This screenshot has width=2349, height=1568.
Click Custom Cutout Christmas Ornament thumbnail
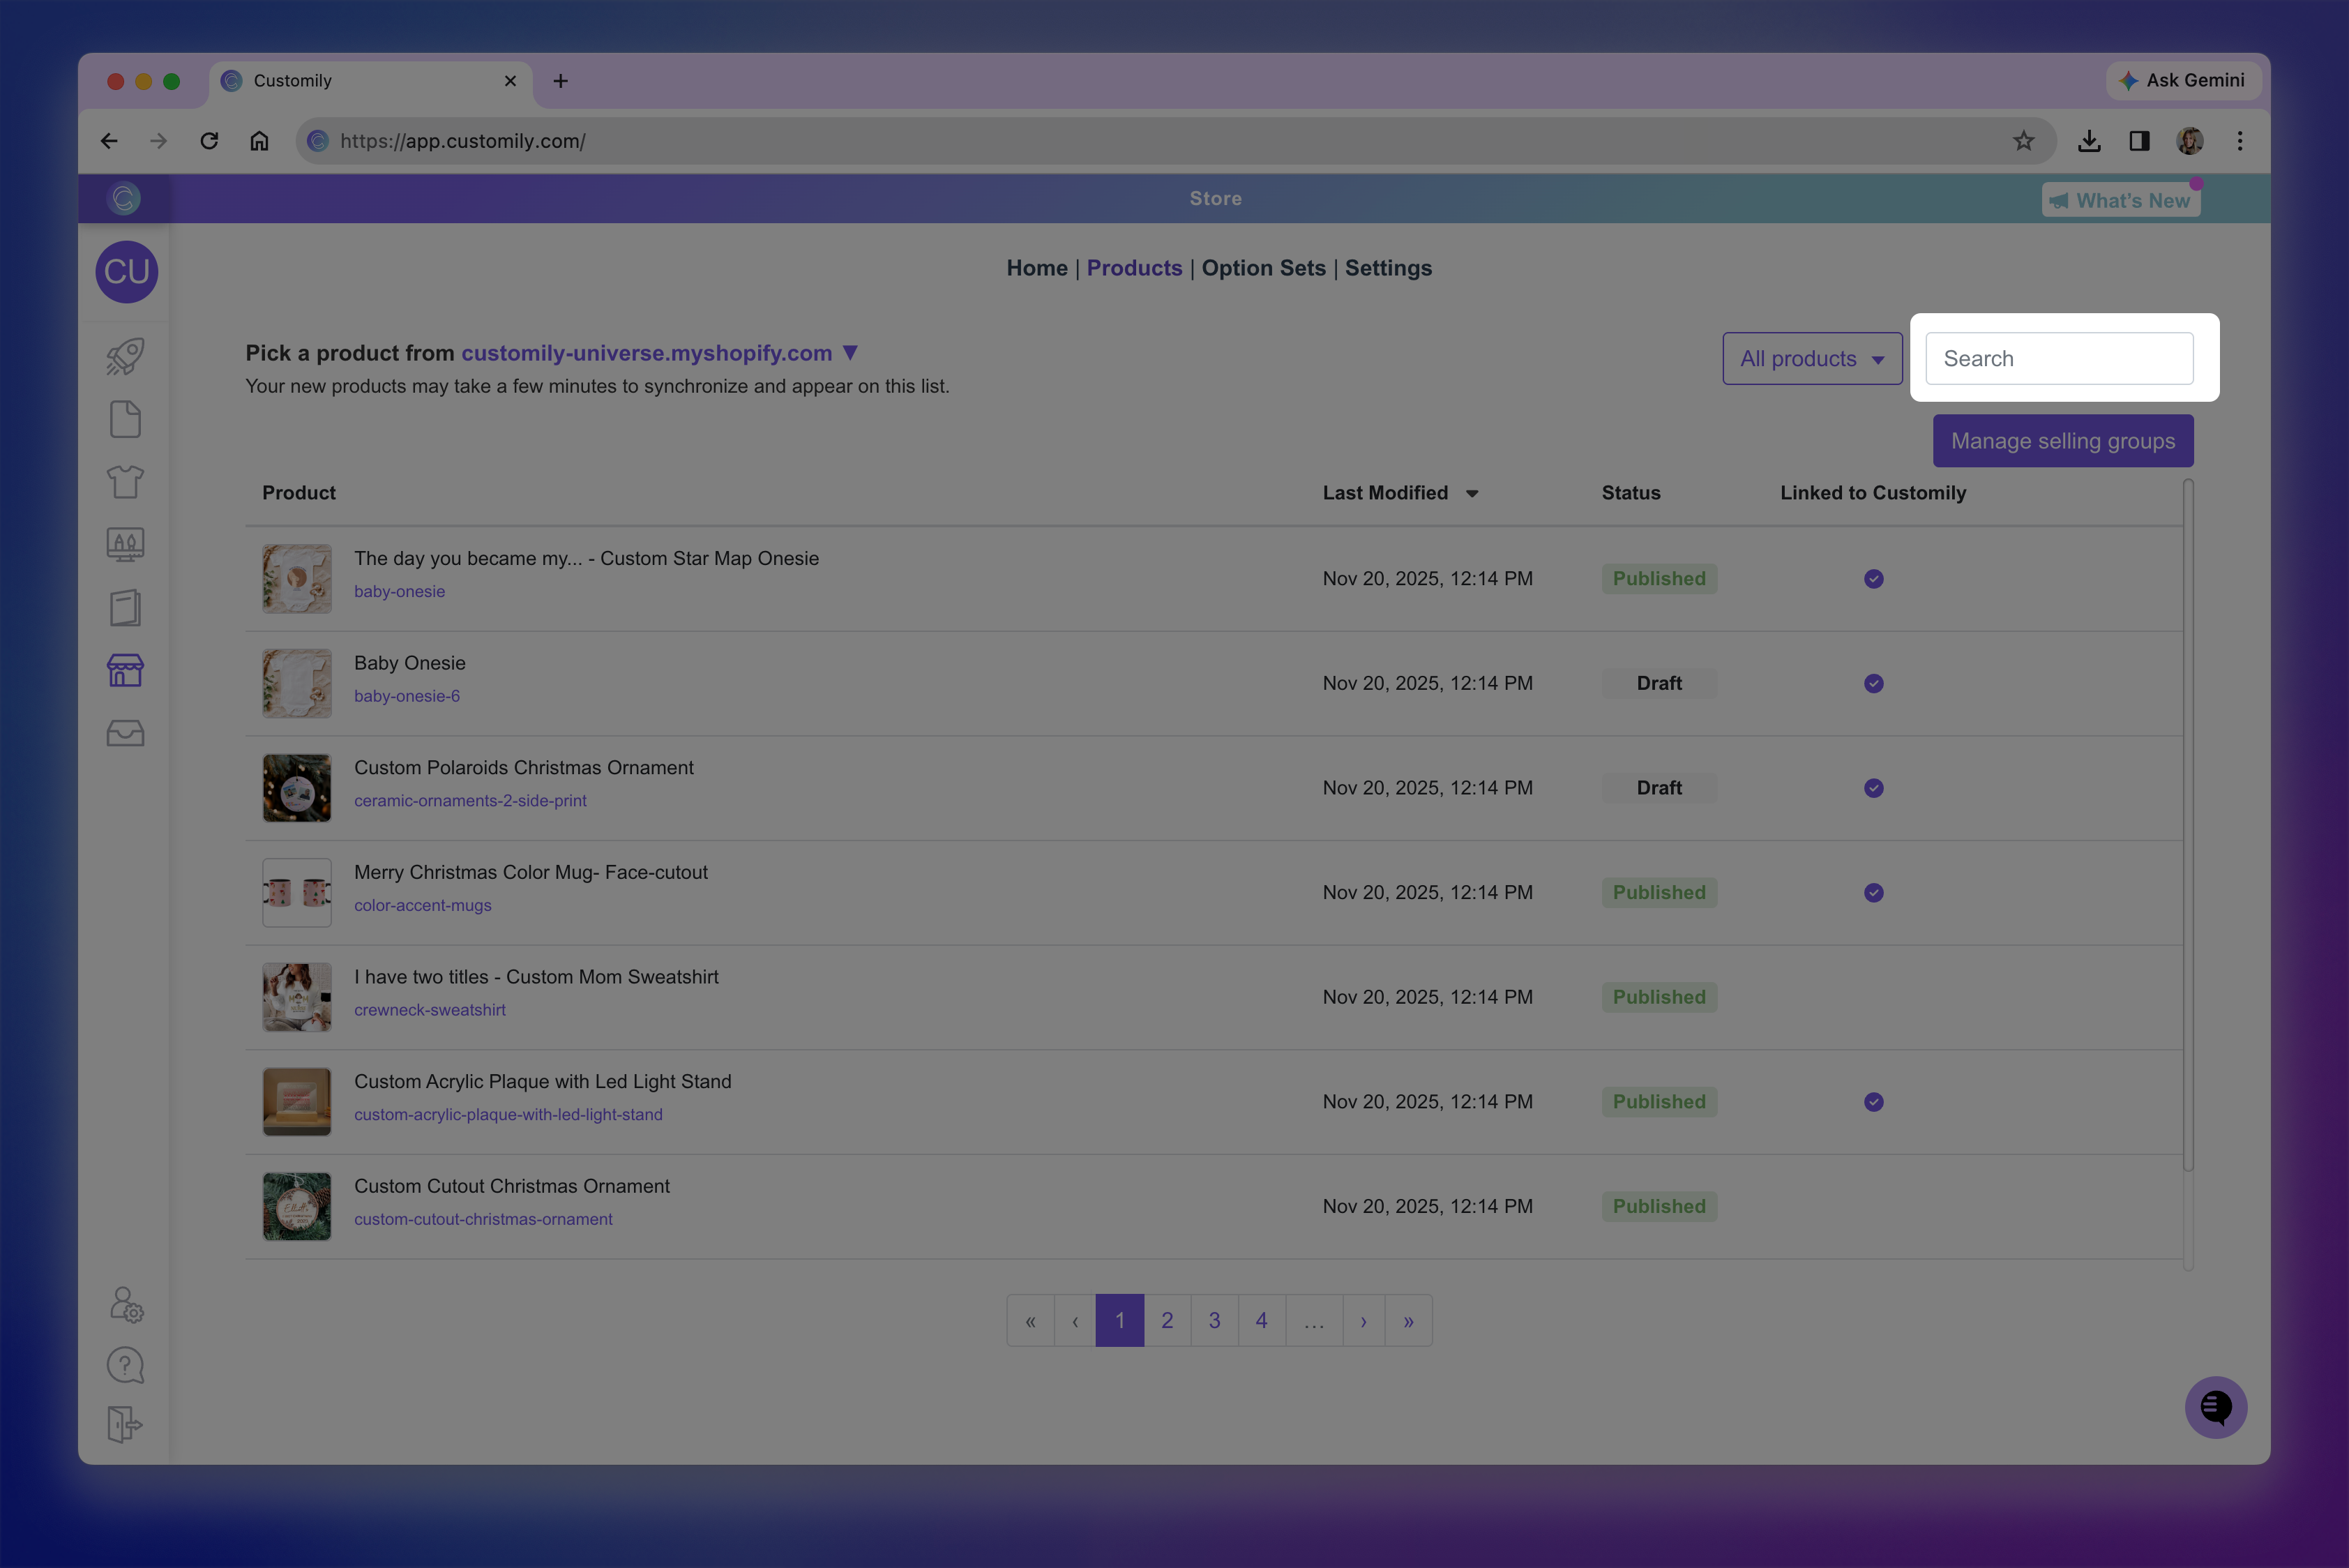(296, 1206)
